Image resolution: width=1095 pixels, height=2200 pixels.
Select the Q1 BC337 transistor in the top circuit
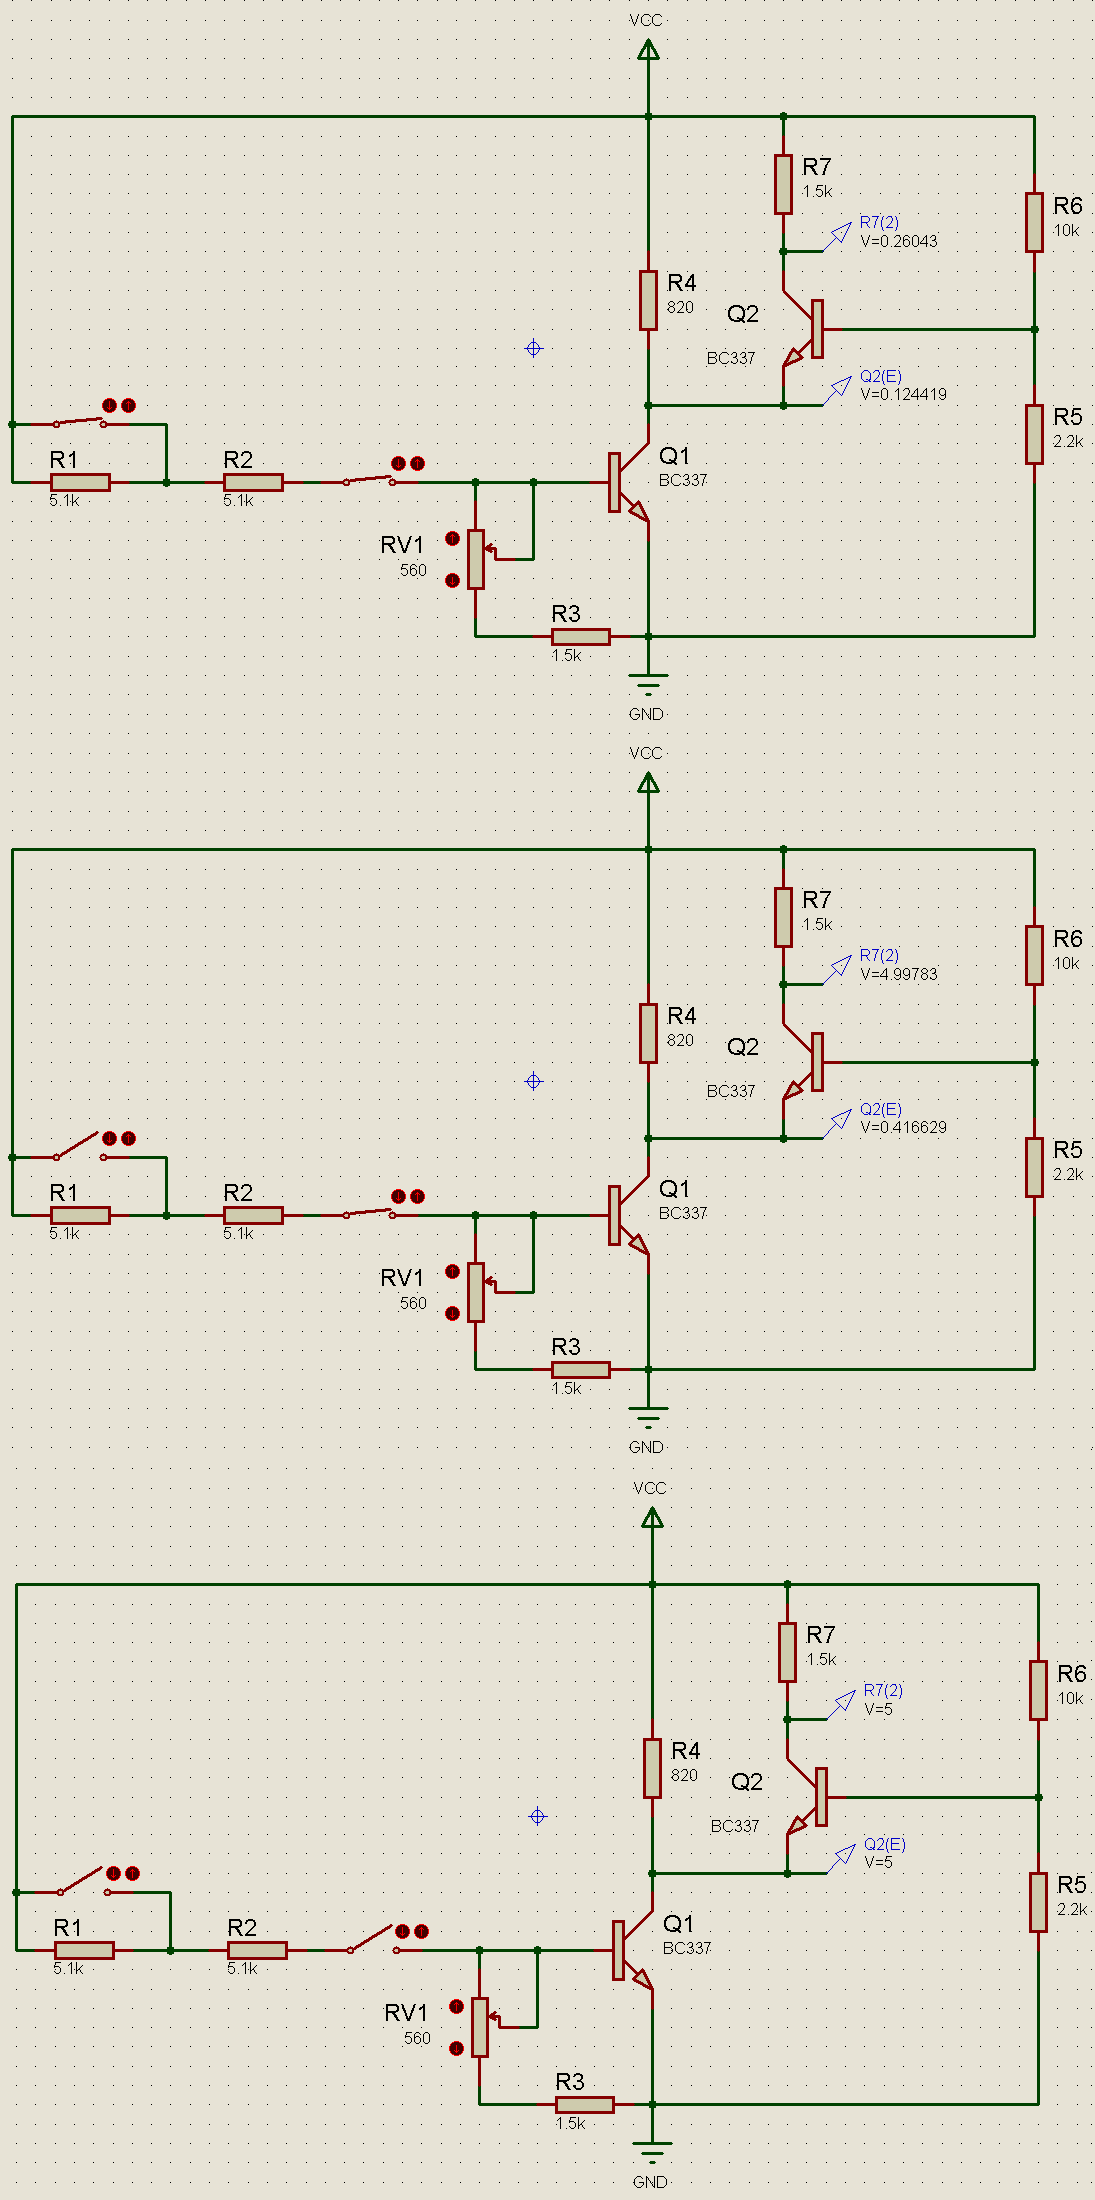coord(628,482)
